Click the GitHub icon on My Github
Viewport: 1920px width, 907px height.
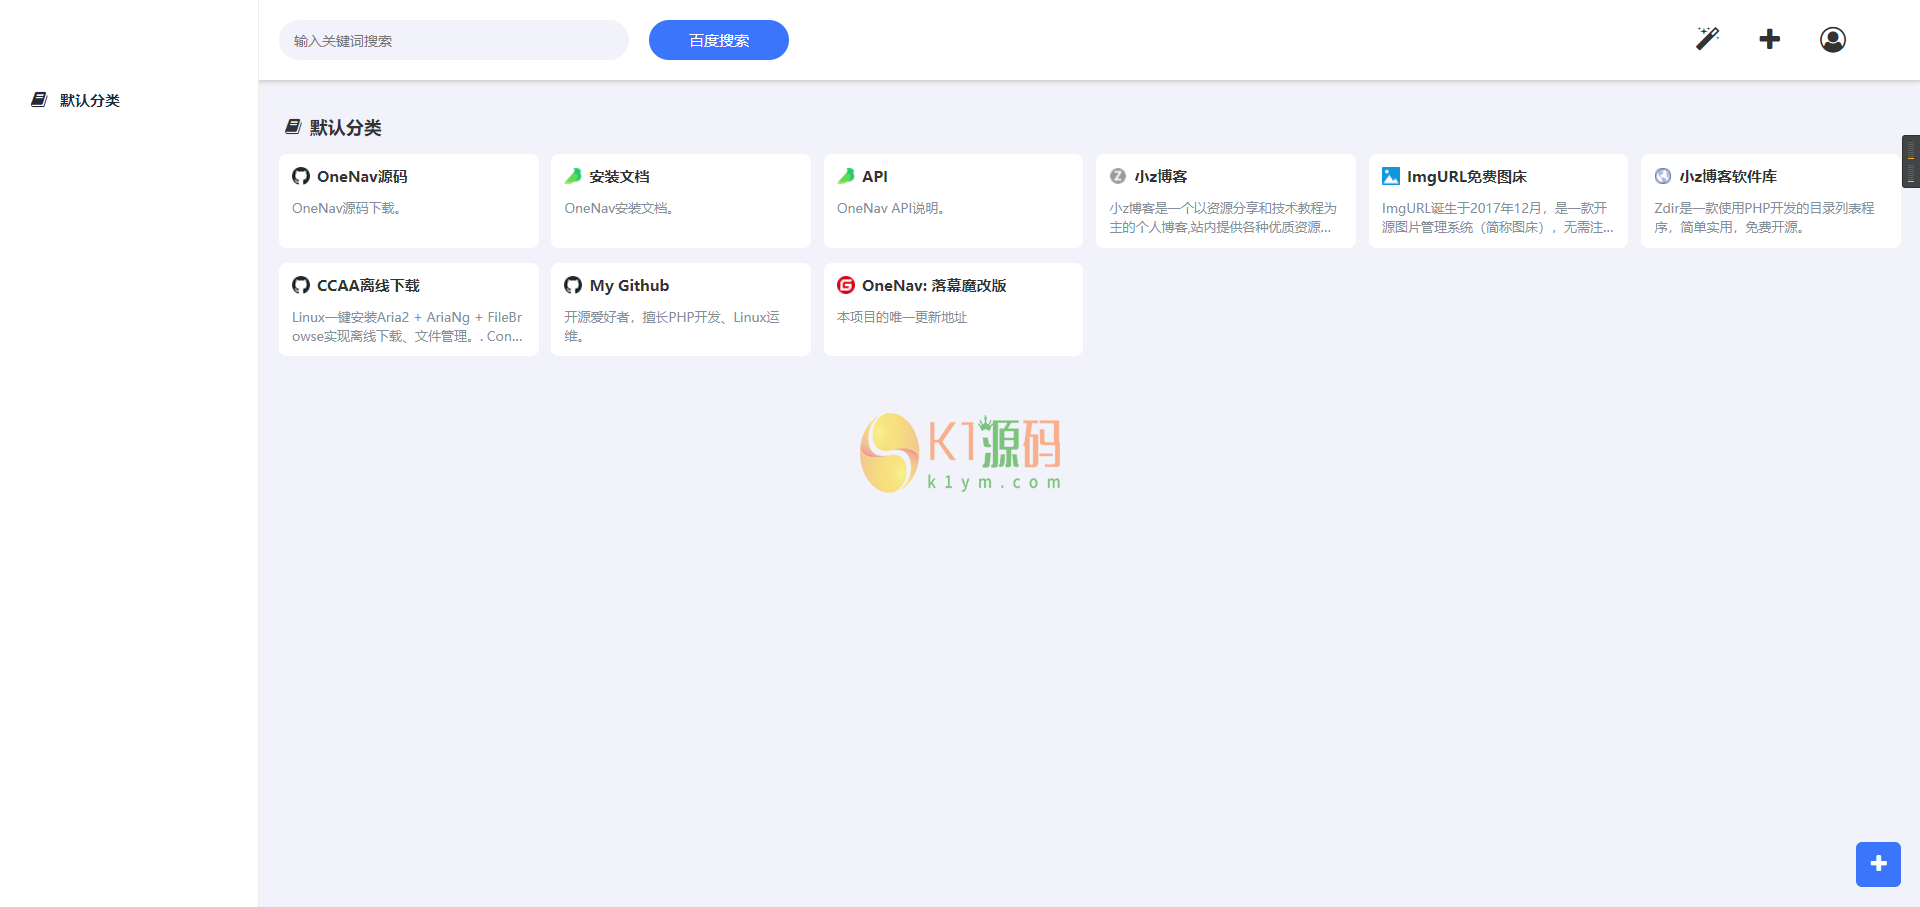tap(573, 285)
